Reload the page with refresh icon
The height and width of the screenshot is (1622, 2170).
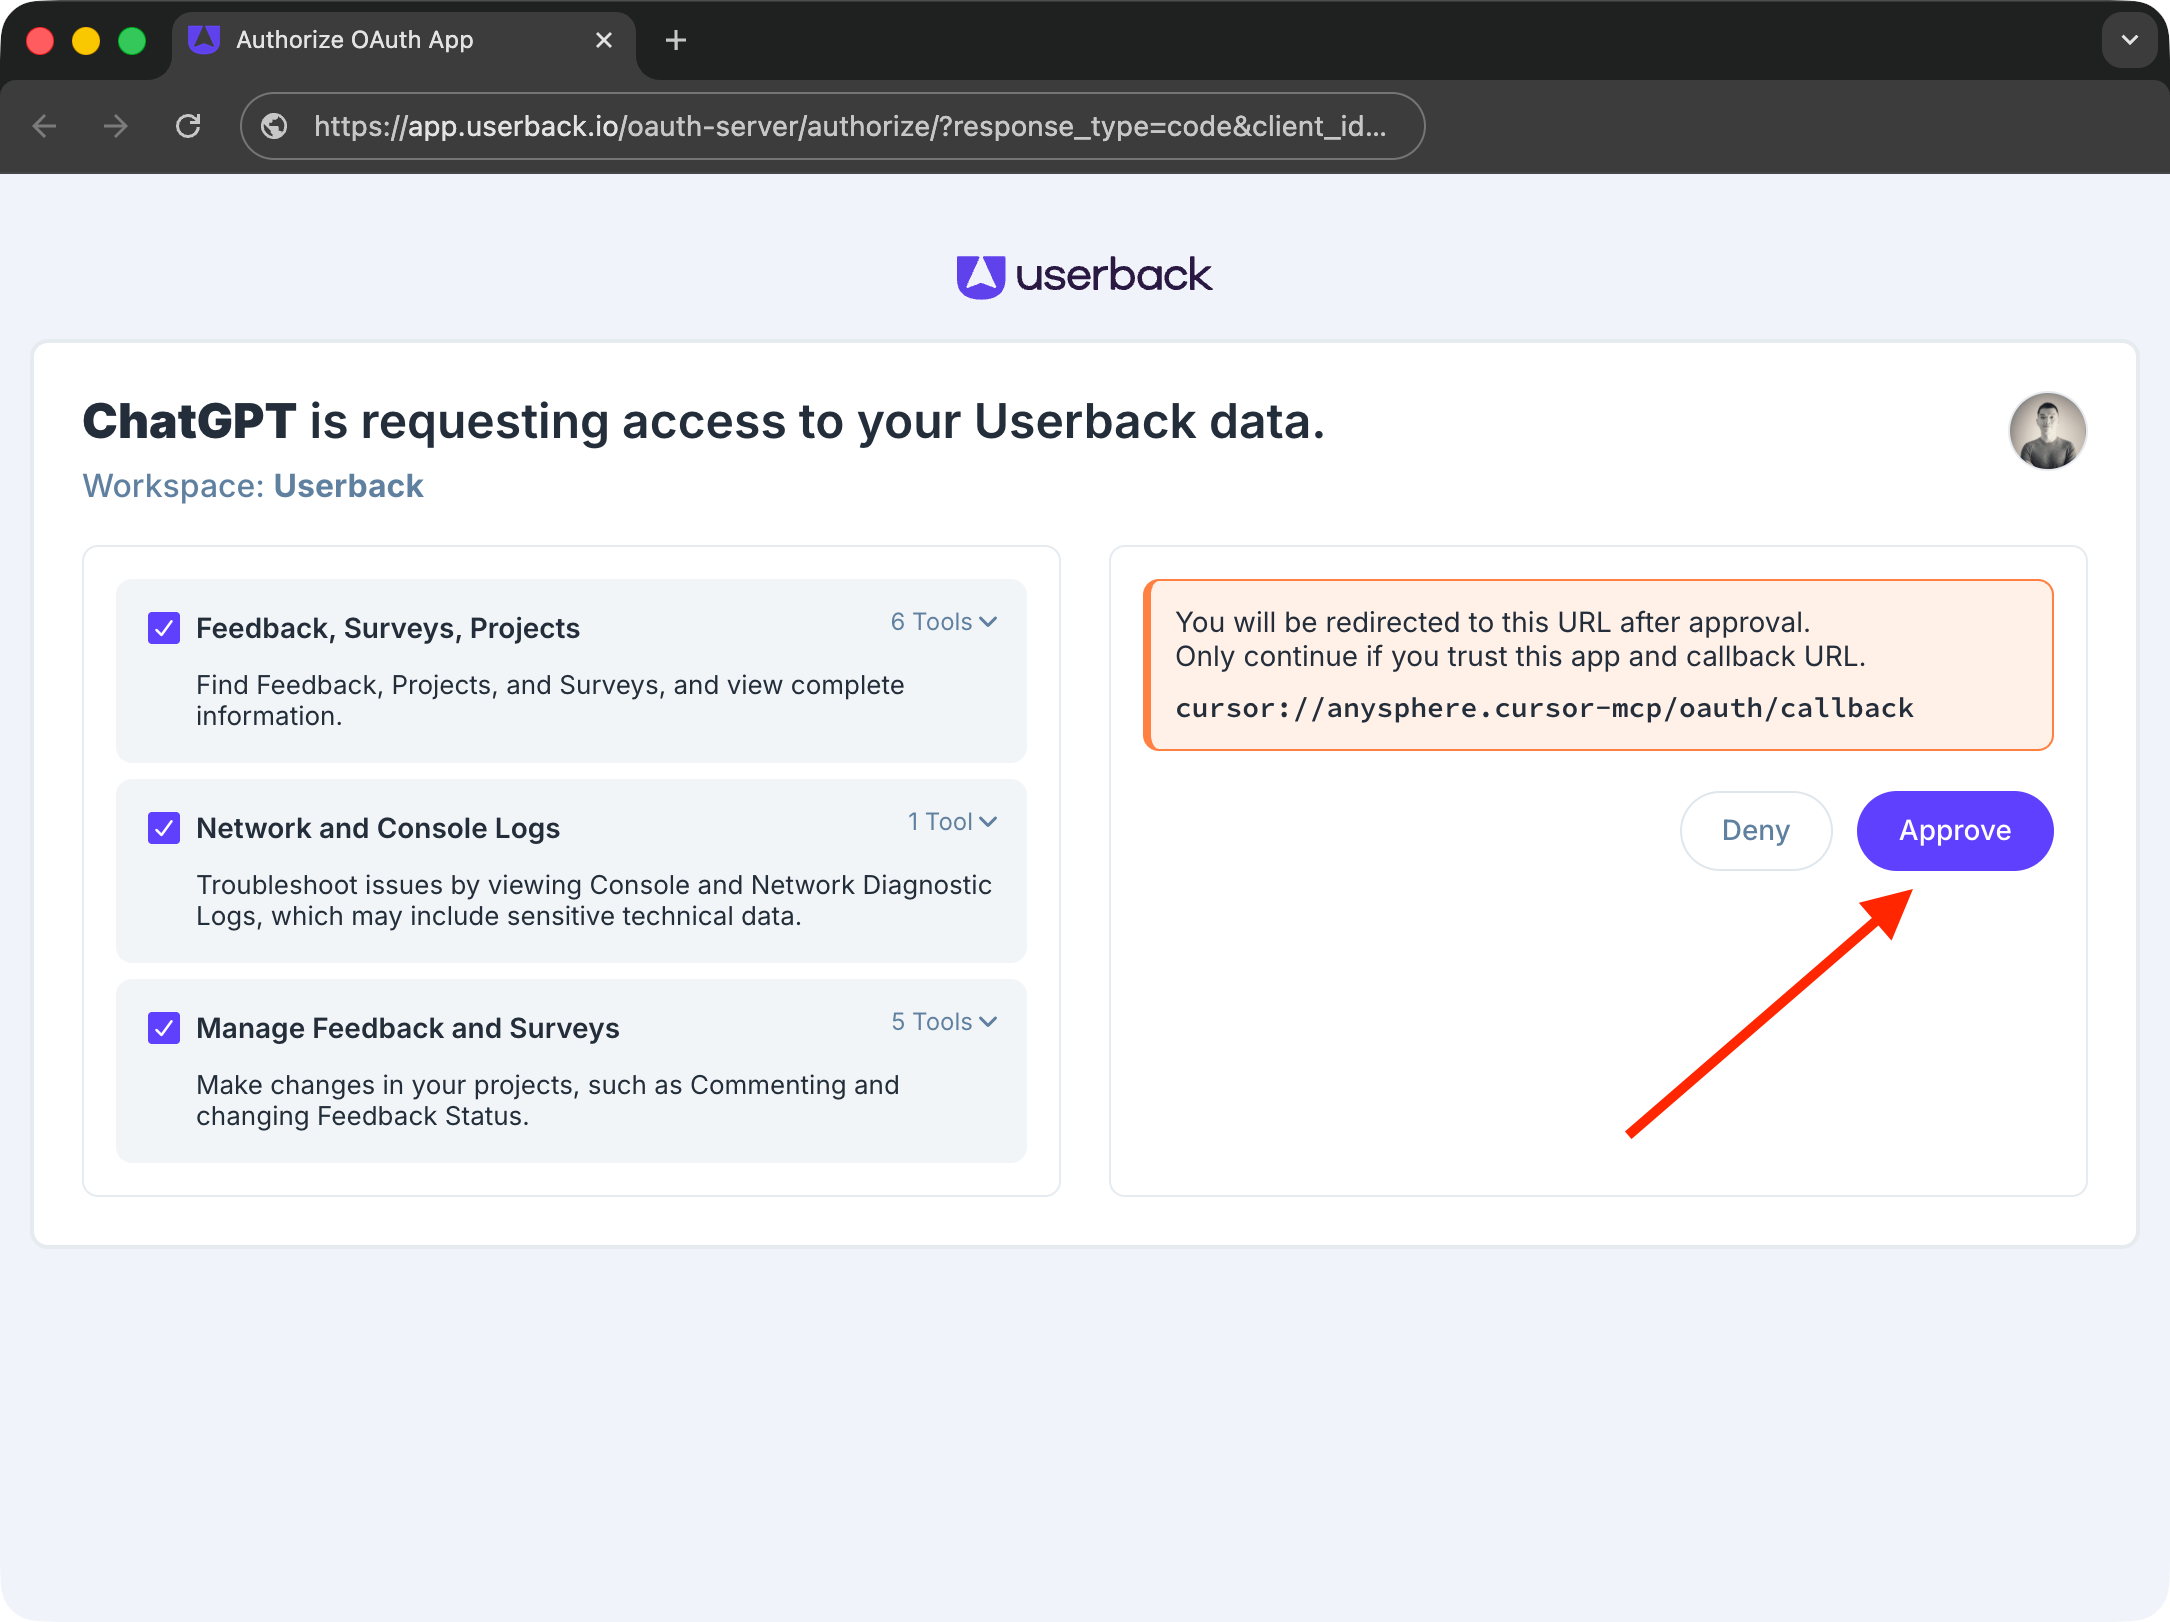coord(188,126)
